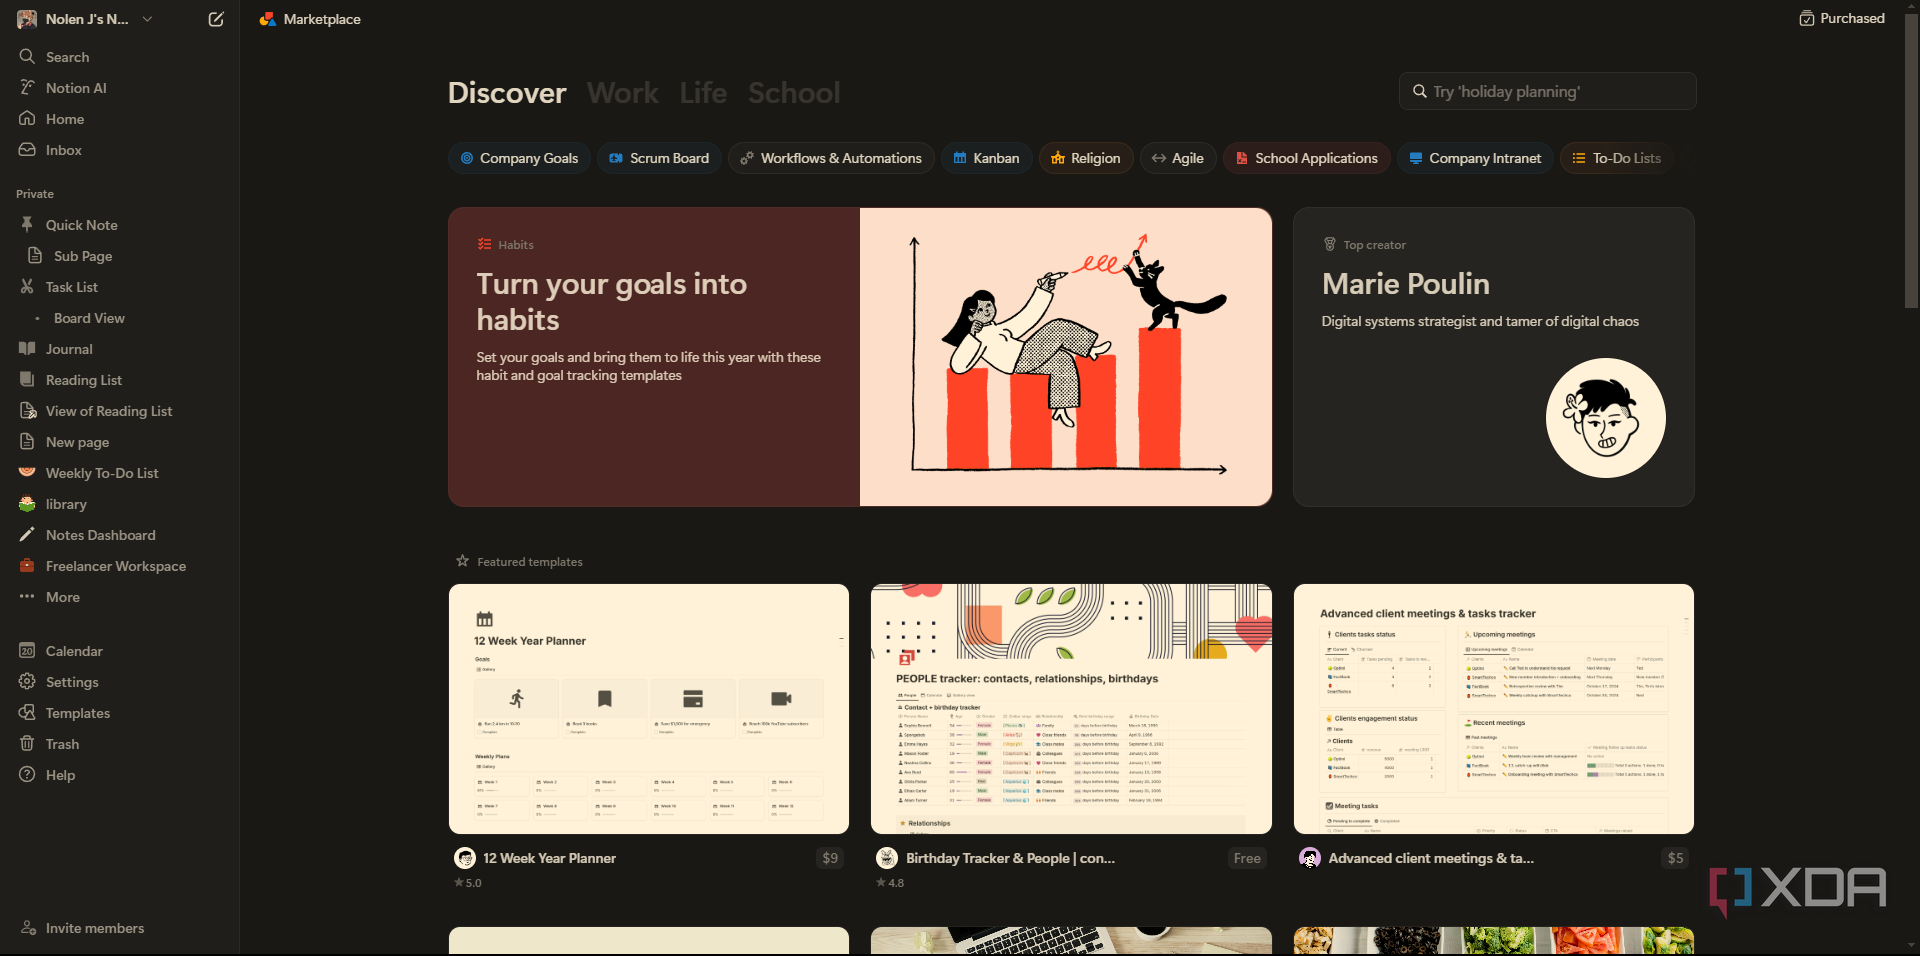Filter by Scrum Board category
Viewport: 1920px width, 956px height.
pos(659,158)
